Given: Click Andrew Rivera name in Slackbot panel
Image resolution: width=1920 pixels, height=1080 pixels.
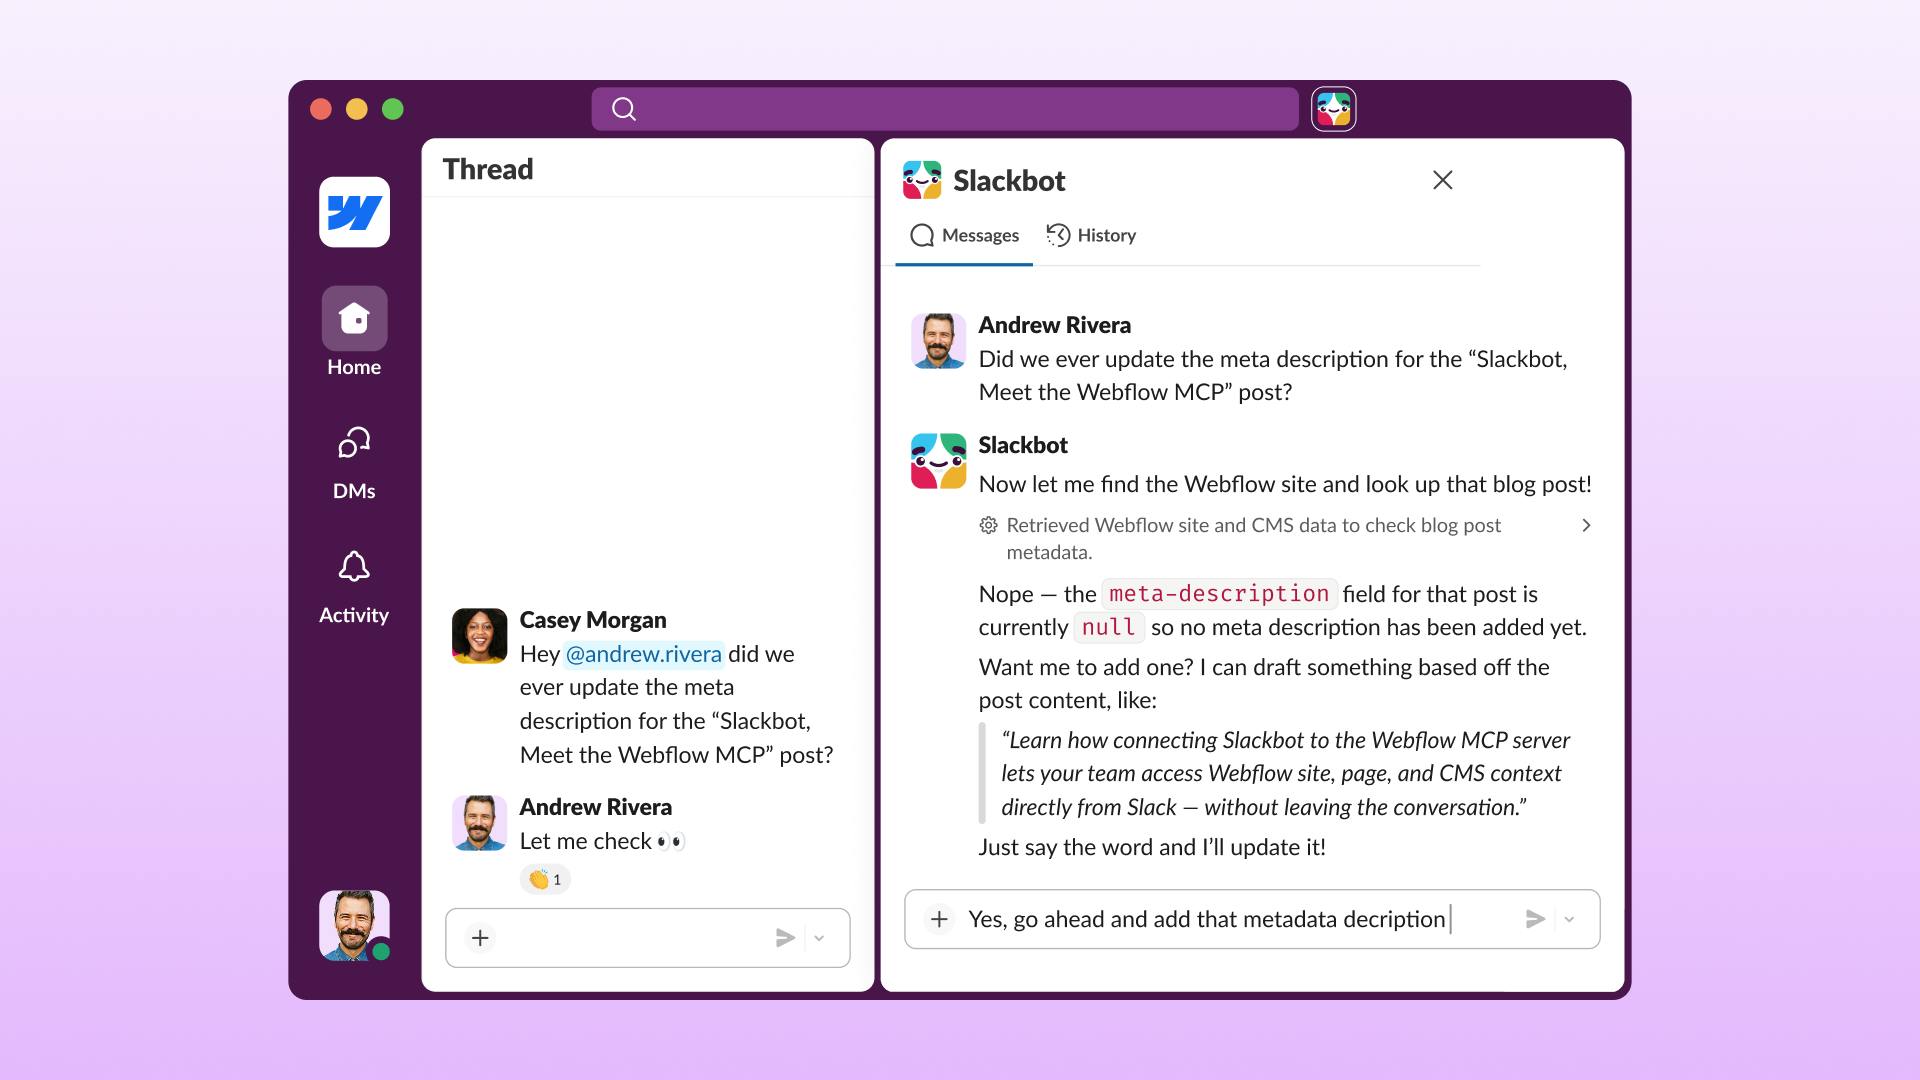Looking at the screenshot, I should point(1055,325).
